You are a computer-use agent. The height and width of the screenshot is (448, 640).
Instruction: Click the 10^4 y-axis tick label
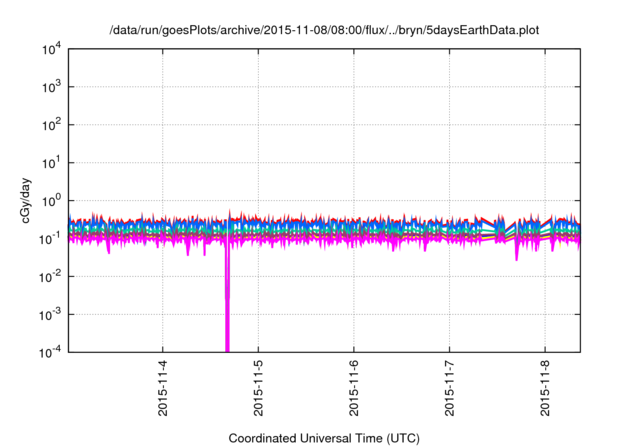(51, 50)
